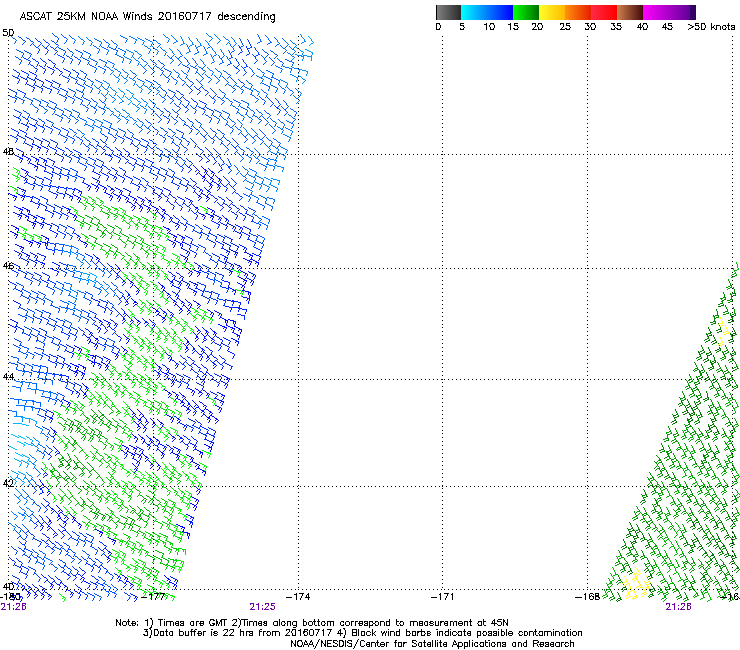
Task: Click the latitude label 42
Action: (8, 482)
